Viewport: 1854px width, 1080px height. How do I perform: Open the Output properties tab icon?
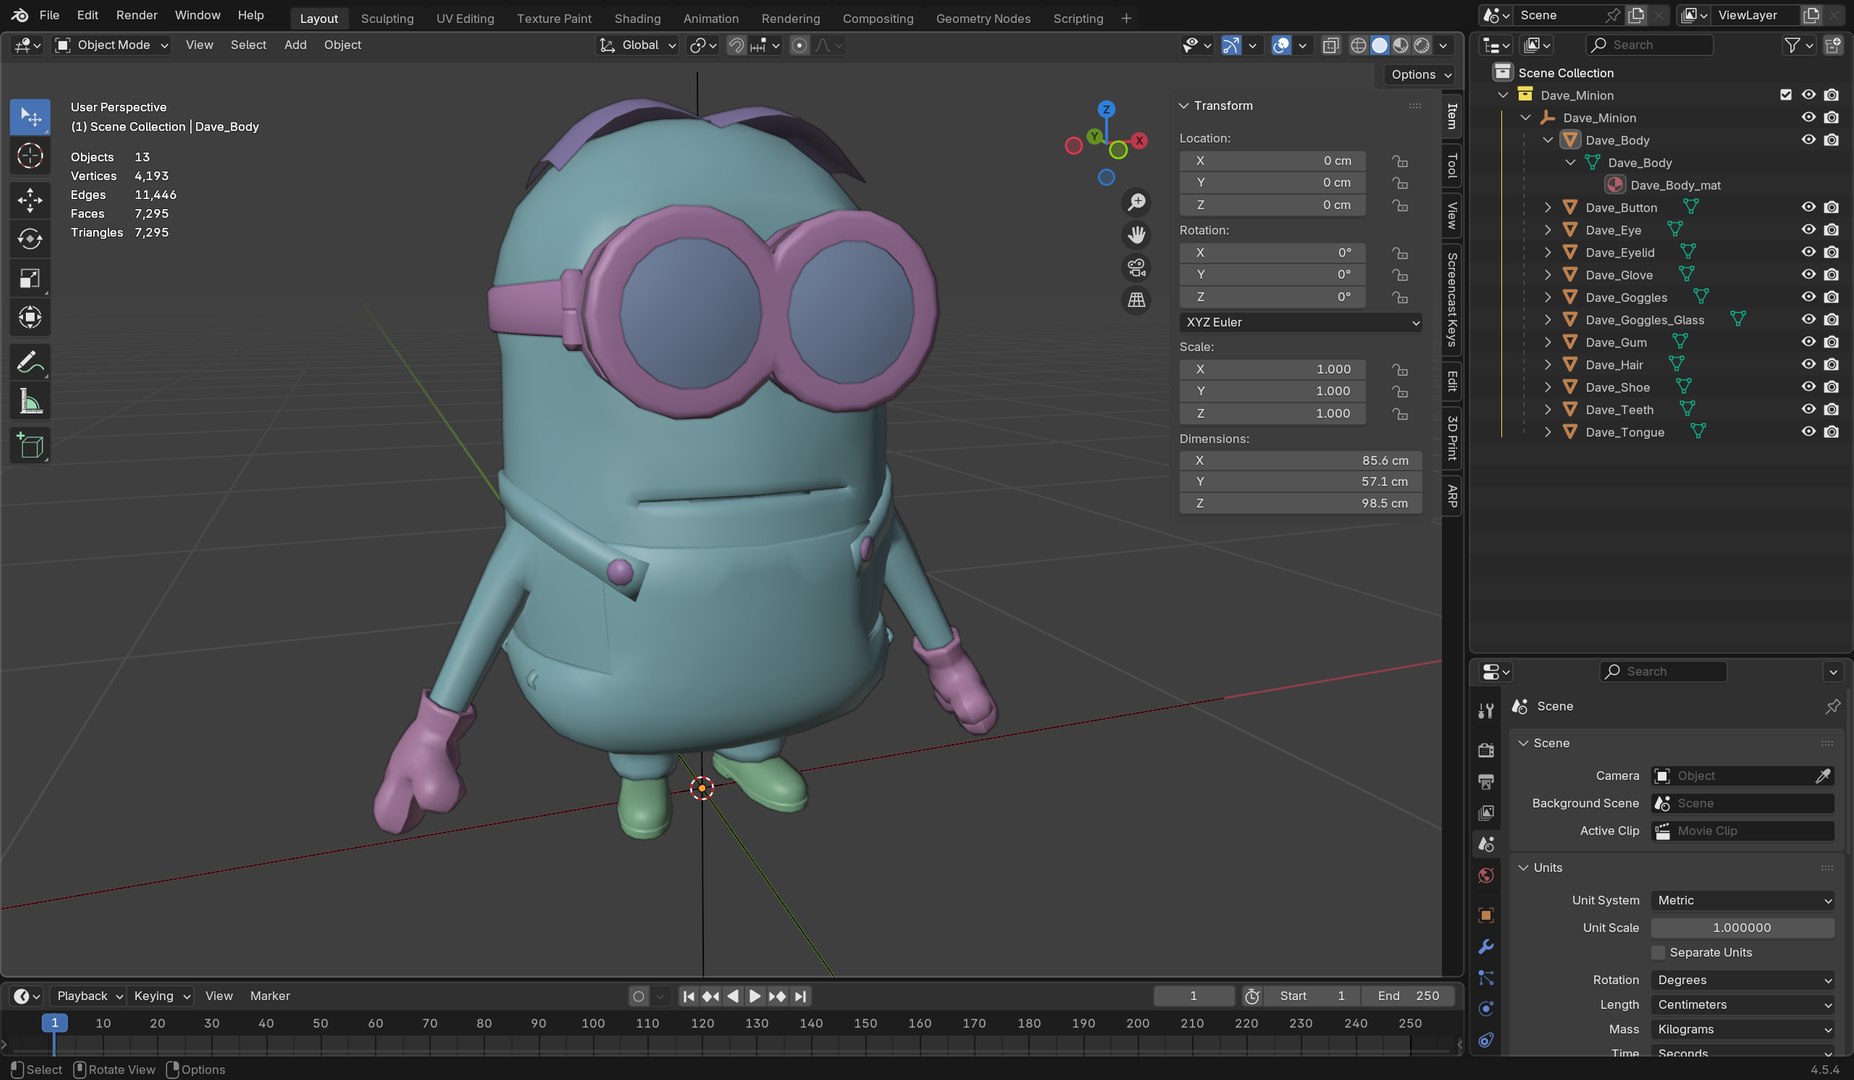click(1486, 782)
